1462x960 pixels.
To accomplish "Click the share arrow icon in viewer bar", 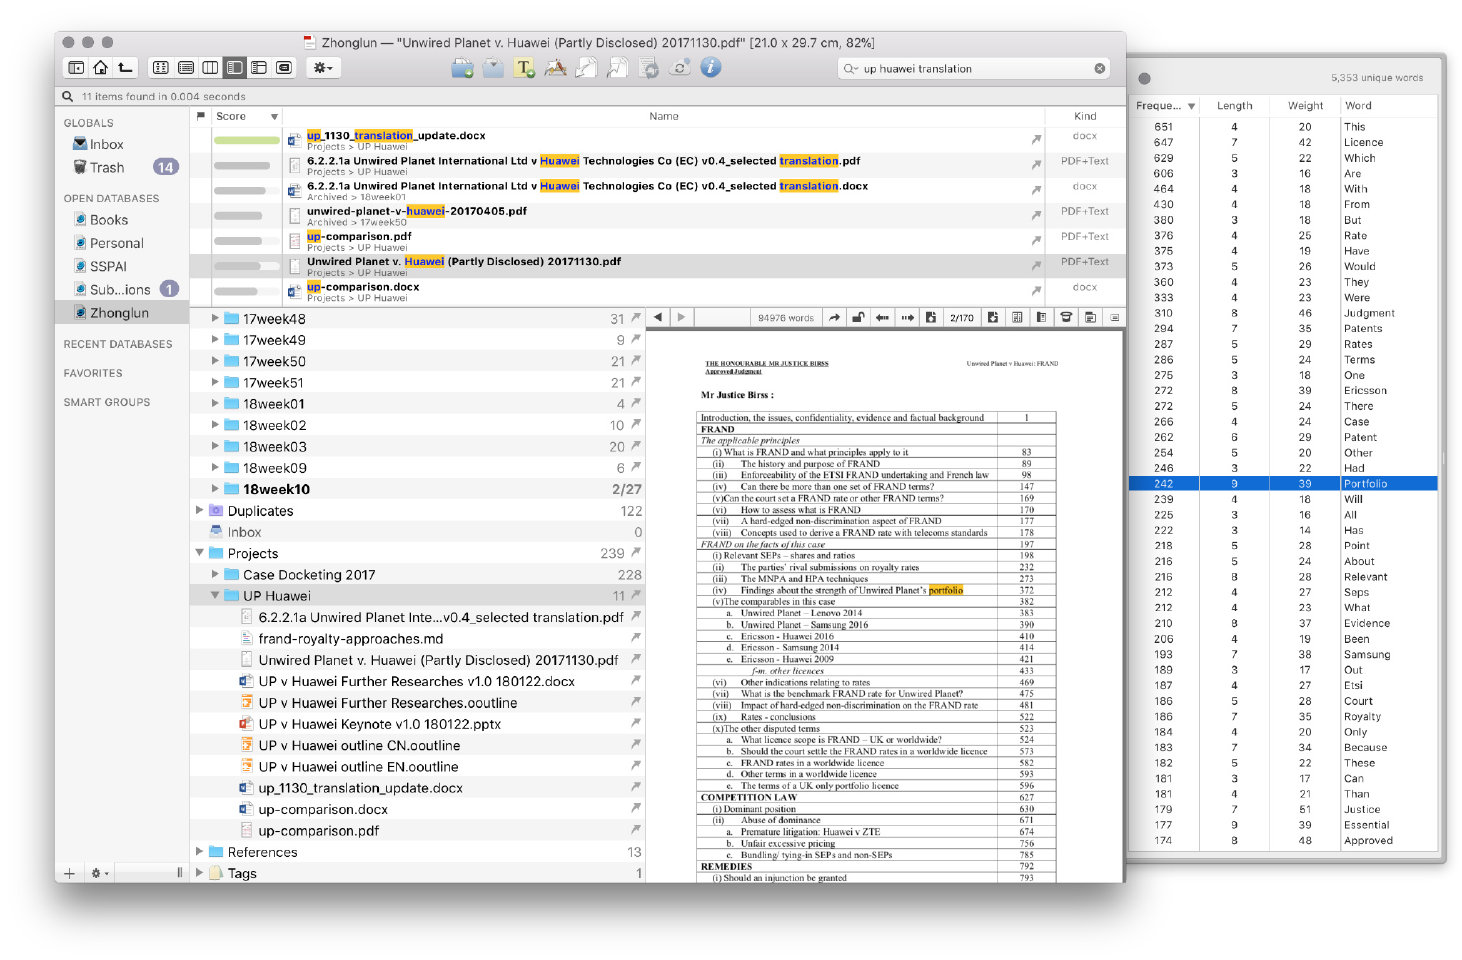I will [833, 318].
